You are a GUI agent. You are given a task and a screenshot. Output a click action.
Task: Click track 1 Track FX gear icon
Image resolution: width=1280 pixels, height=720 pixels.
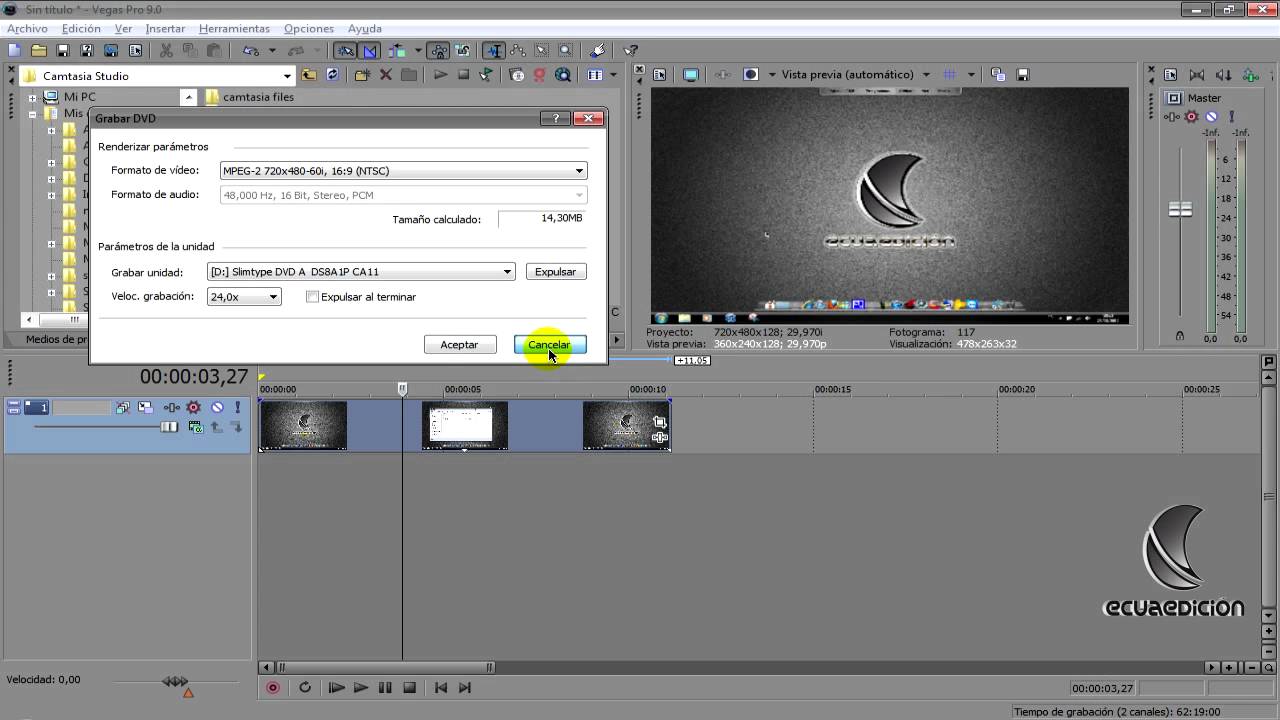click(x=193, y=407)
